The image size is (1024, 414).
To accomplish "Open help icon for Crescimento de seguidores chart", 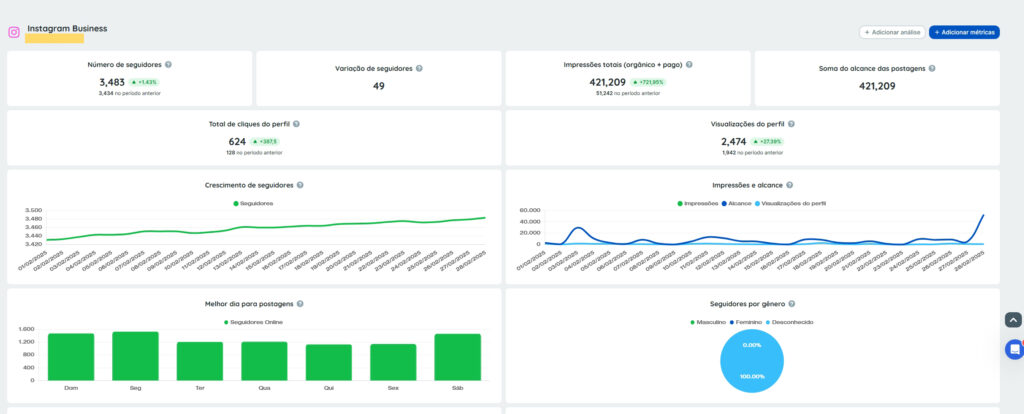I will point(300,185).
